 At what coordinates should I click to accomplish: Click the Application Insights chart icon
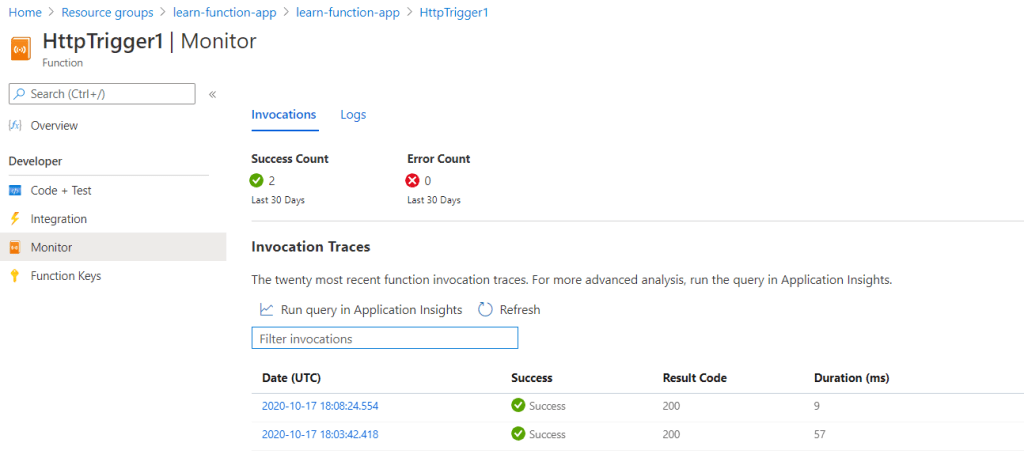pos(266,310)
